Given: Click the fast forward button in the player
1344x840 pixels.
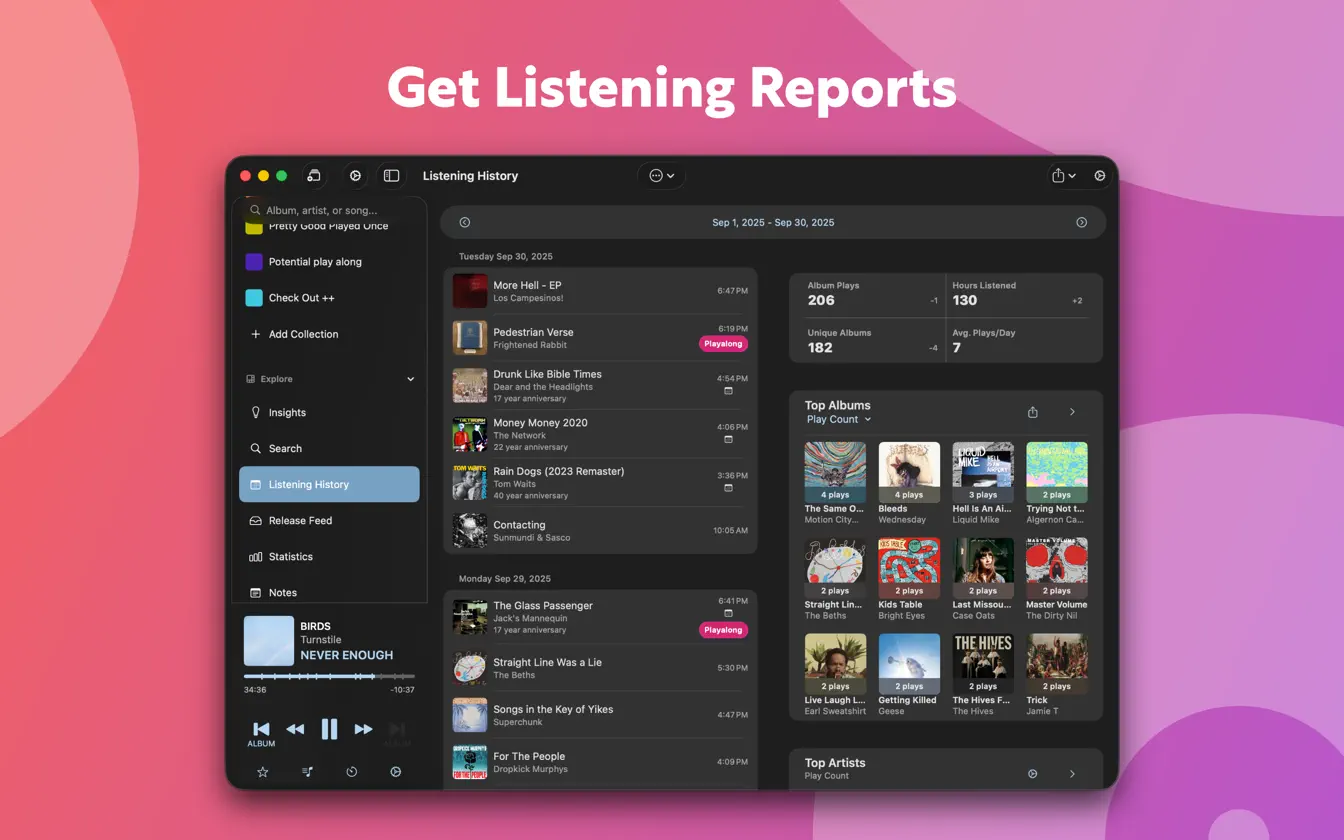Looking at the screenshot, I should (x=363, y=730).
